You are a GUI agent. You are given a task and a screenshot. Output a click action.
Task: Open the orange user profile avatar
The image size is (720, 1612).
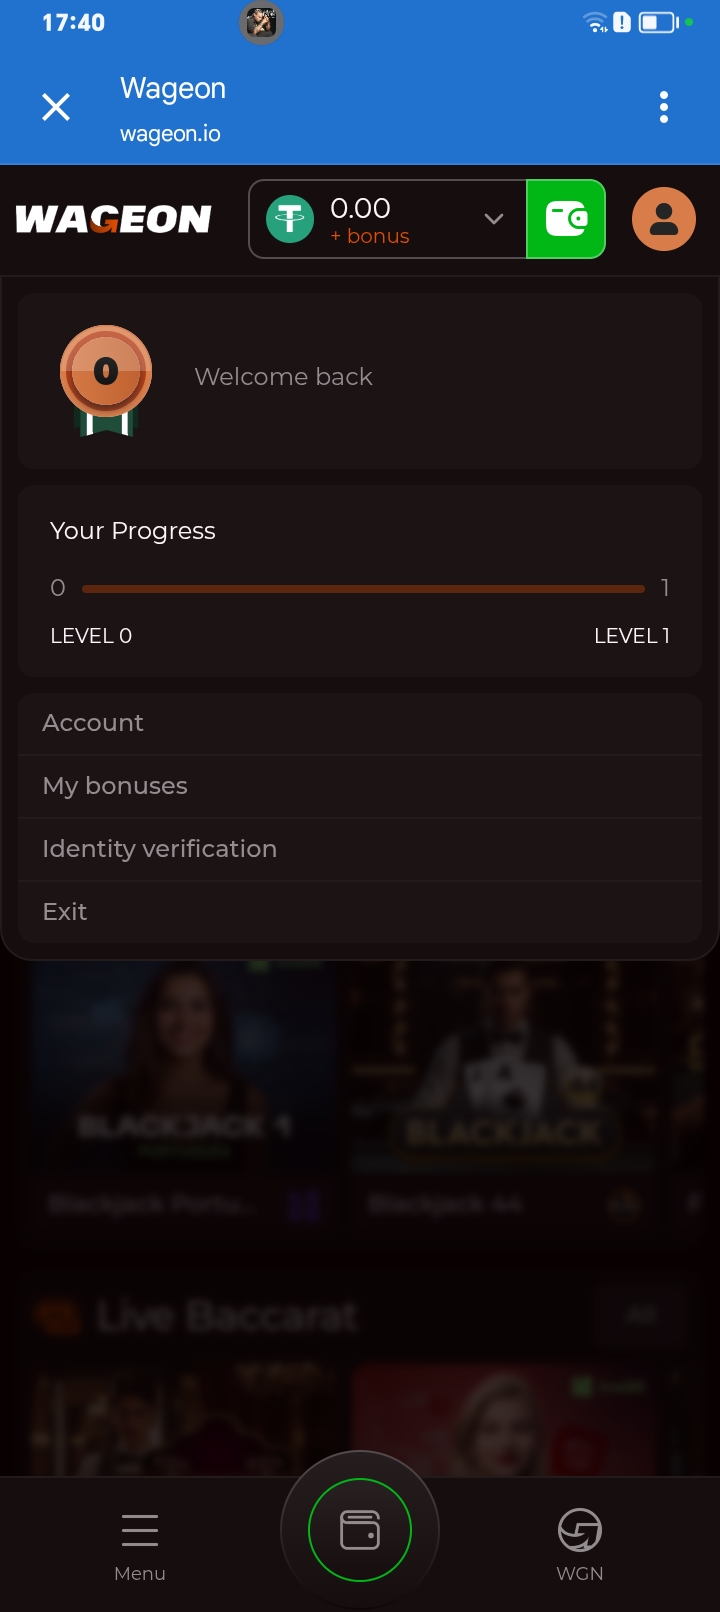pyautogui.click(x=663, y=219)
